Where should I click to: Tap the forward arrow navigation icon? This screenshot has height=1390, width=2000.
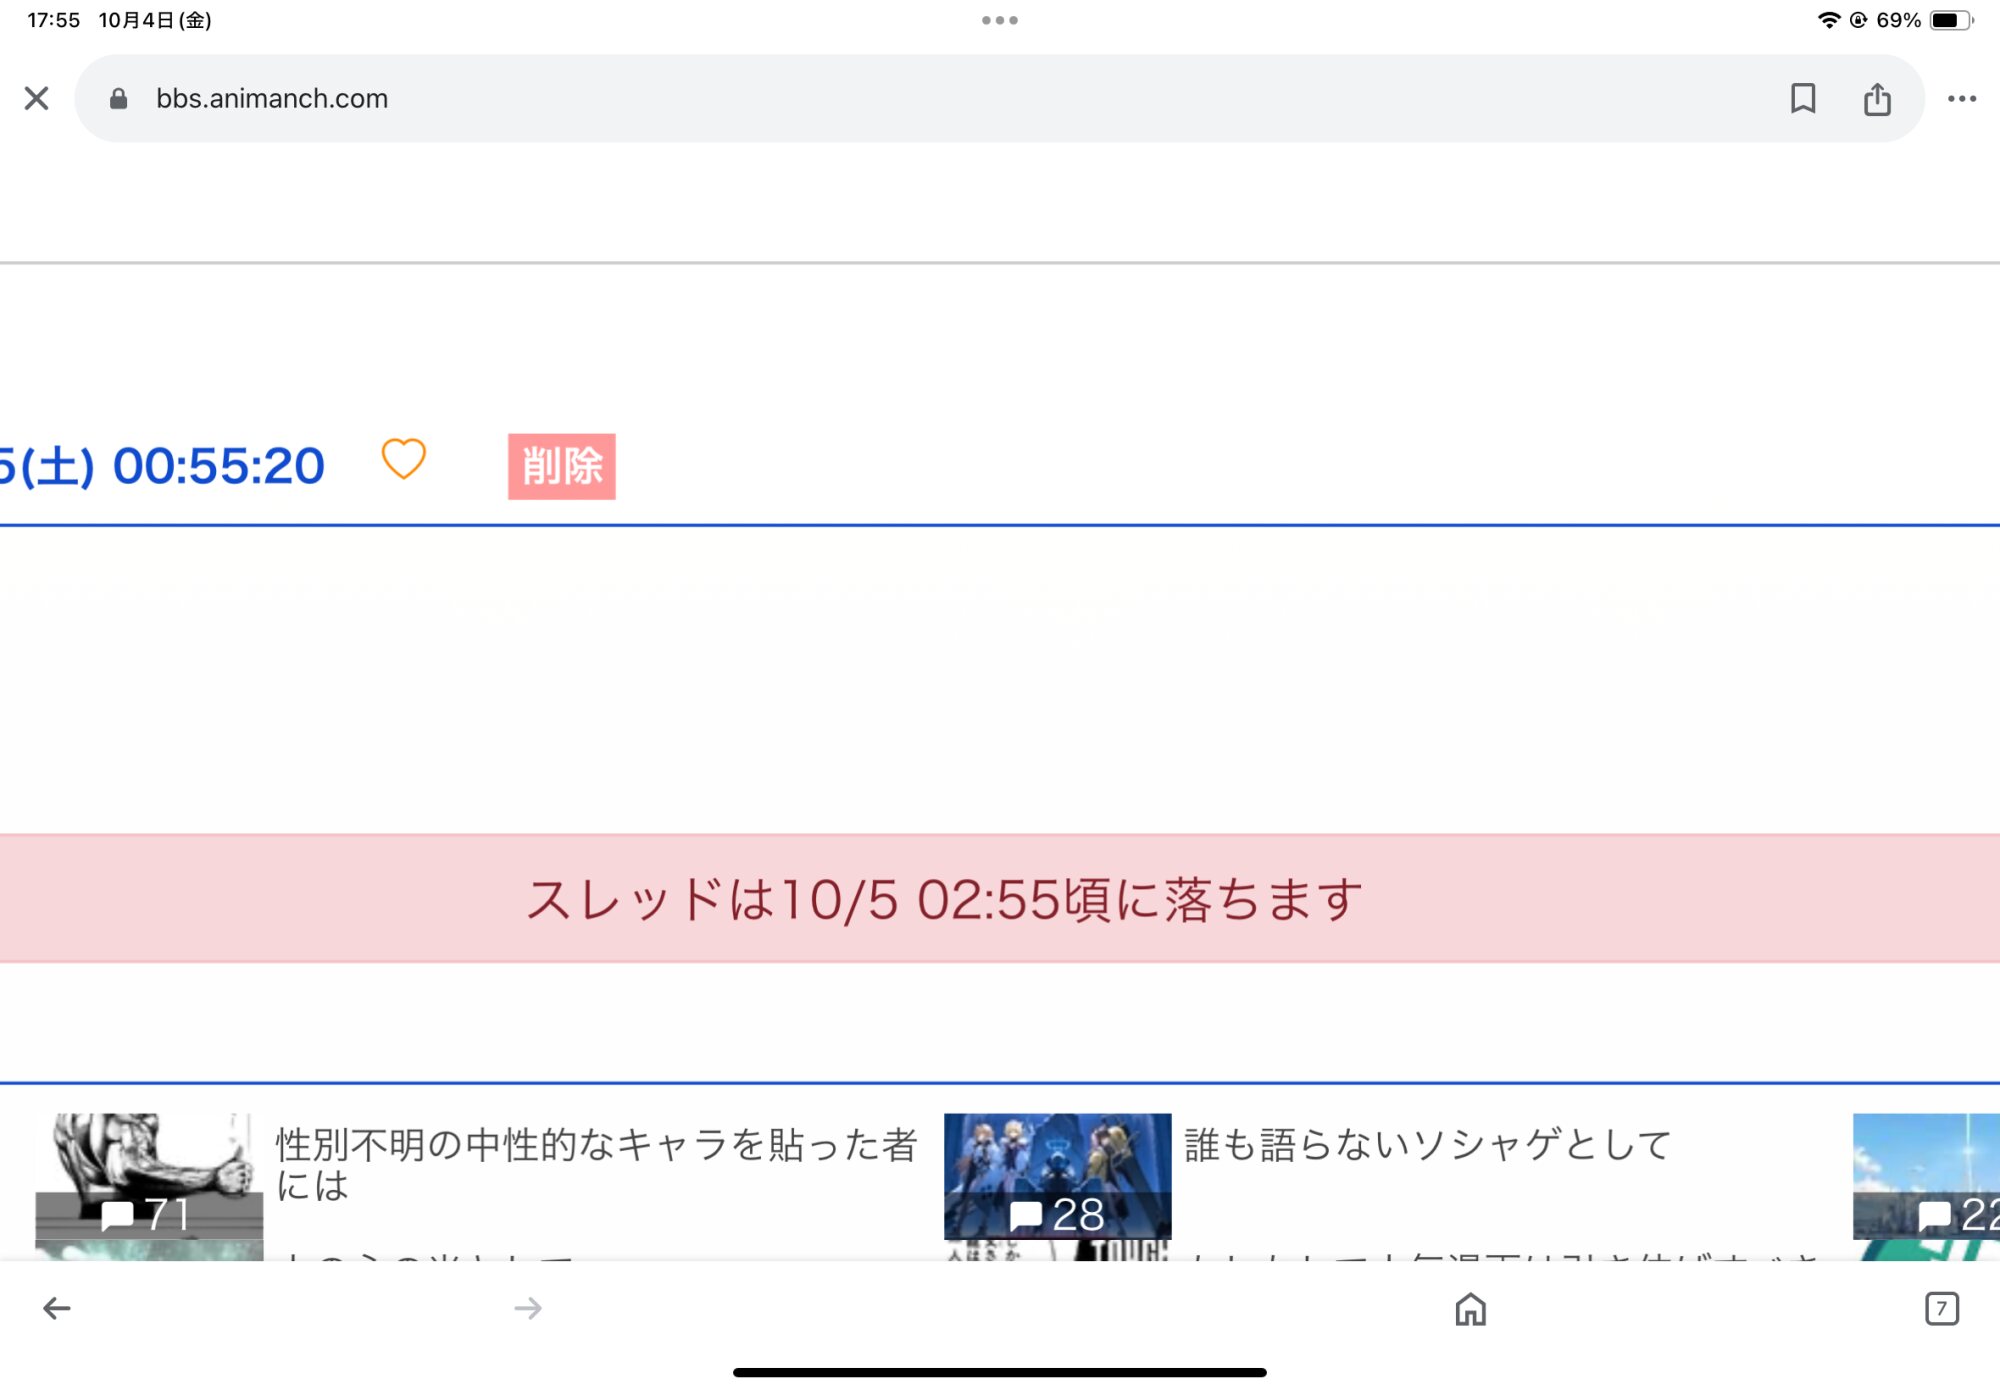[x=528, y=1308]
